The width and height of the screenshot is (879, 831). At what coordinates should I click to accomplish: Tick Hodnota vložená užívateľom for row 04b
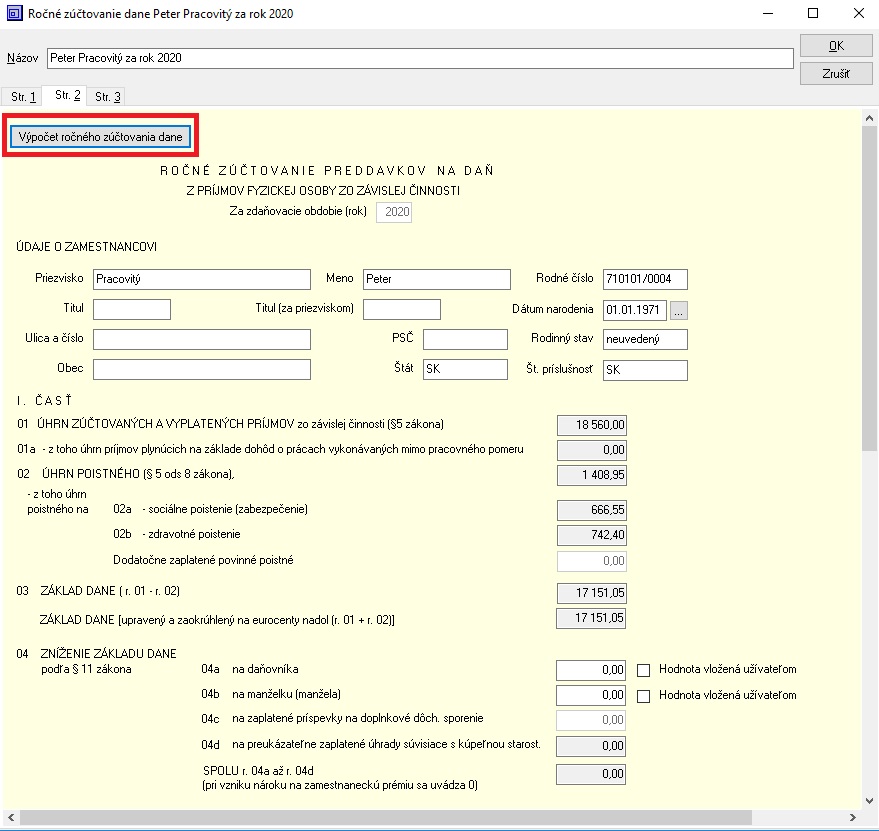point(644,696)
